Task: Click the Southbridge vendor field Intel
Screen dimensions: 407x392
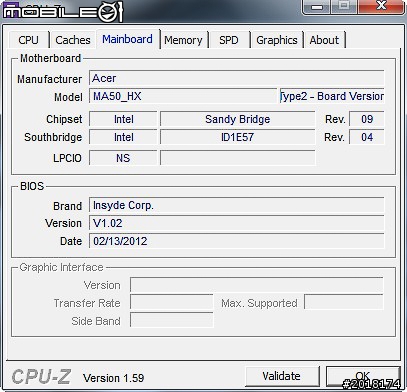Action: 123,137
